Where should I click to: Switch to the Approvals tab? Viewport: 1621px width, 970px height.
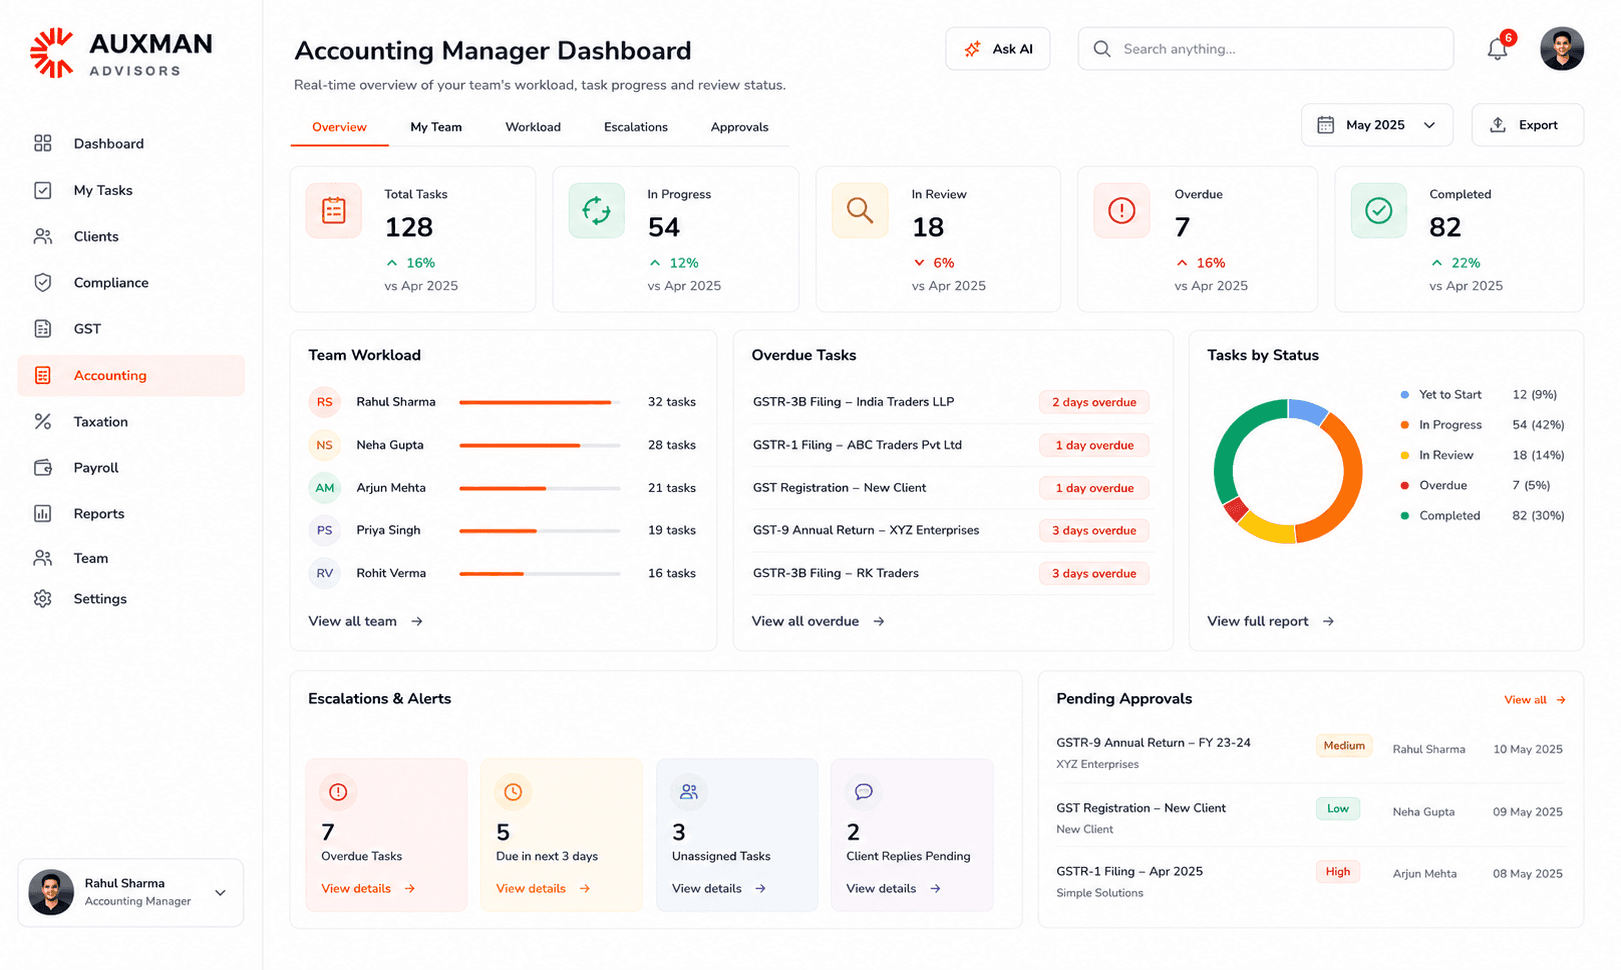point(740,127)
